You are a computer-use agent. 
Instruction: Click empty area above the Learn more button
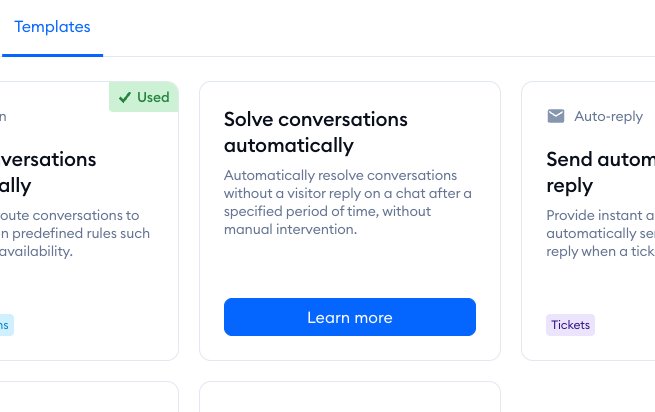[x=350, y=267]
